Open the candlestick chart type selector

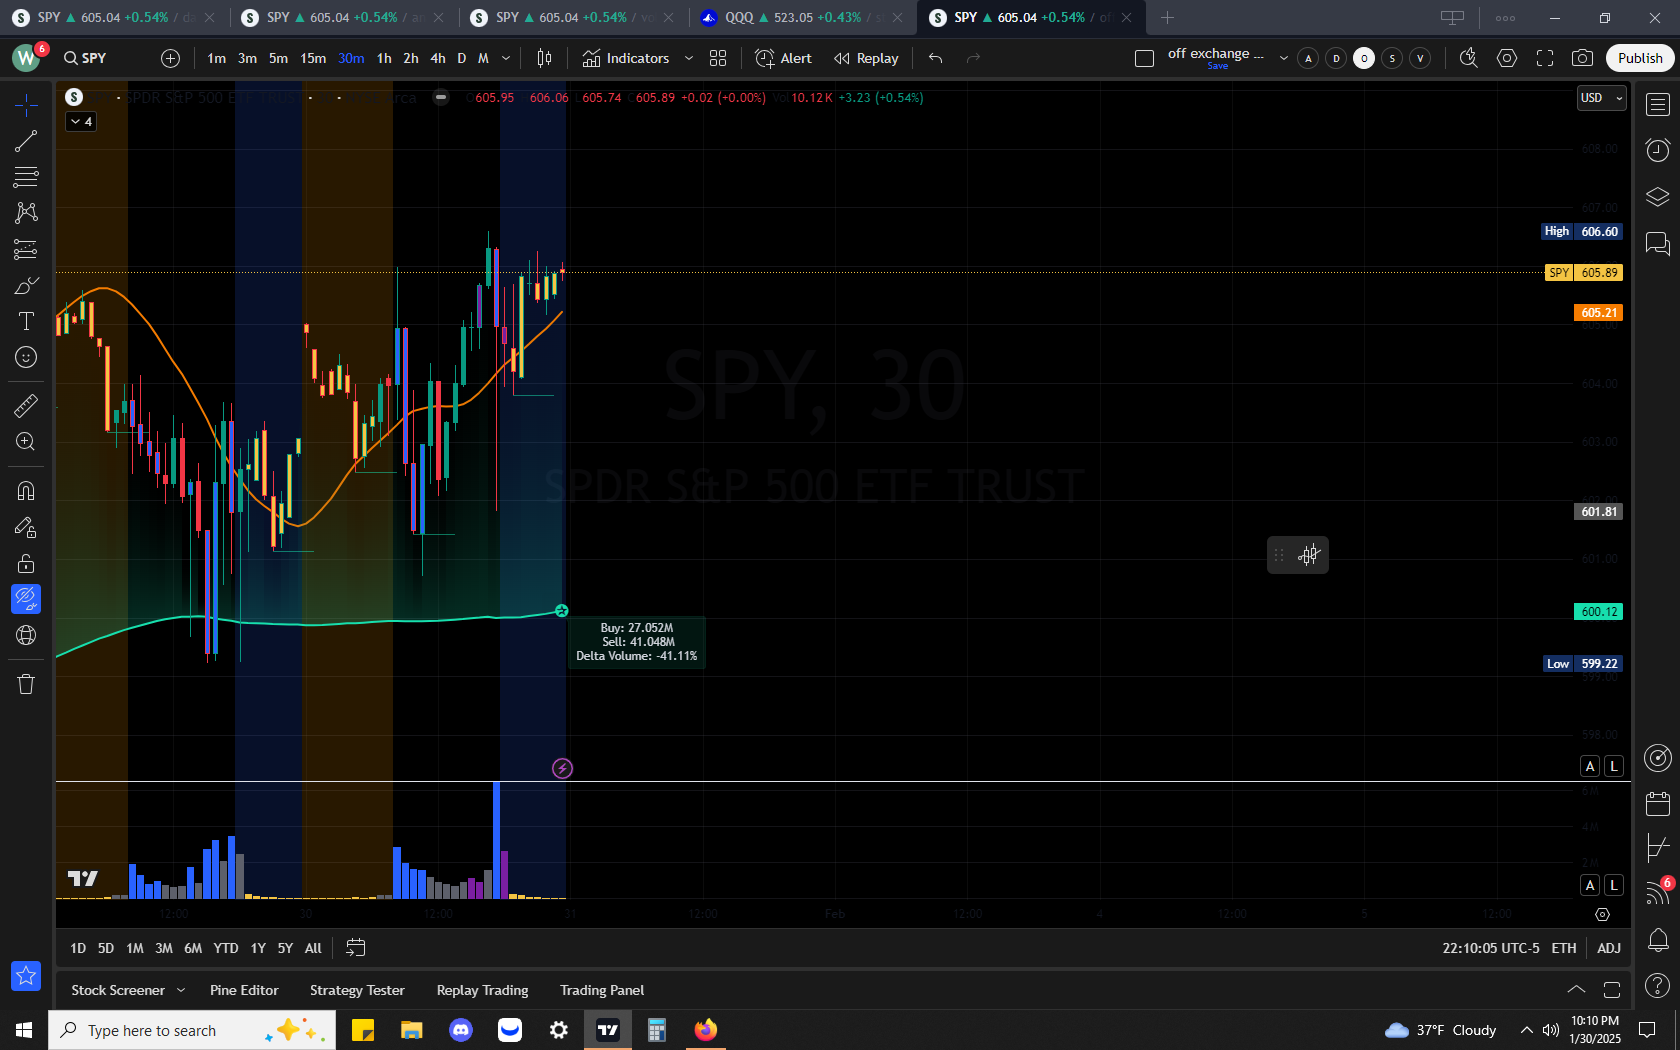click(x=544, y=58)
